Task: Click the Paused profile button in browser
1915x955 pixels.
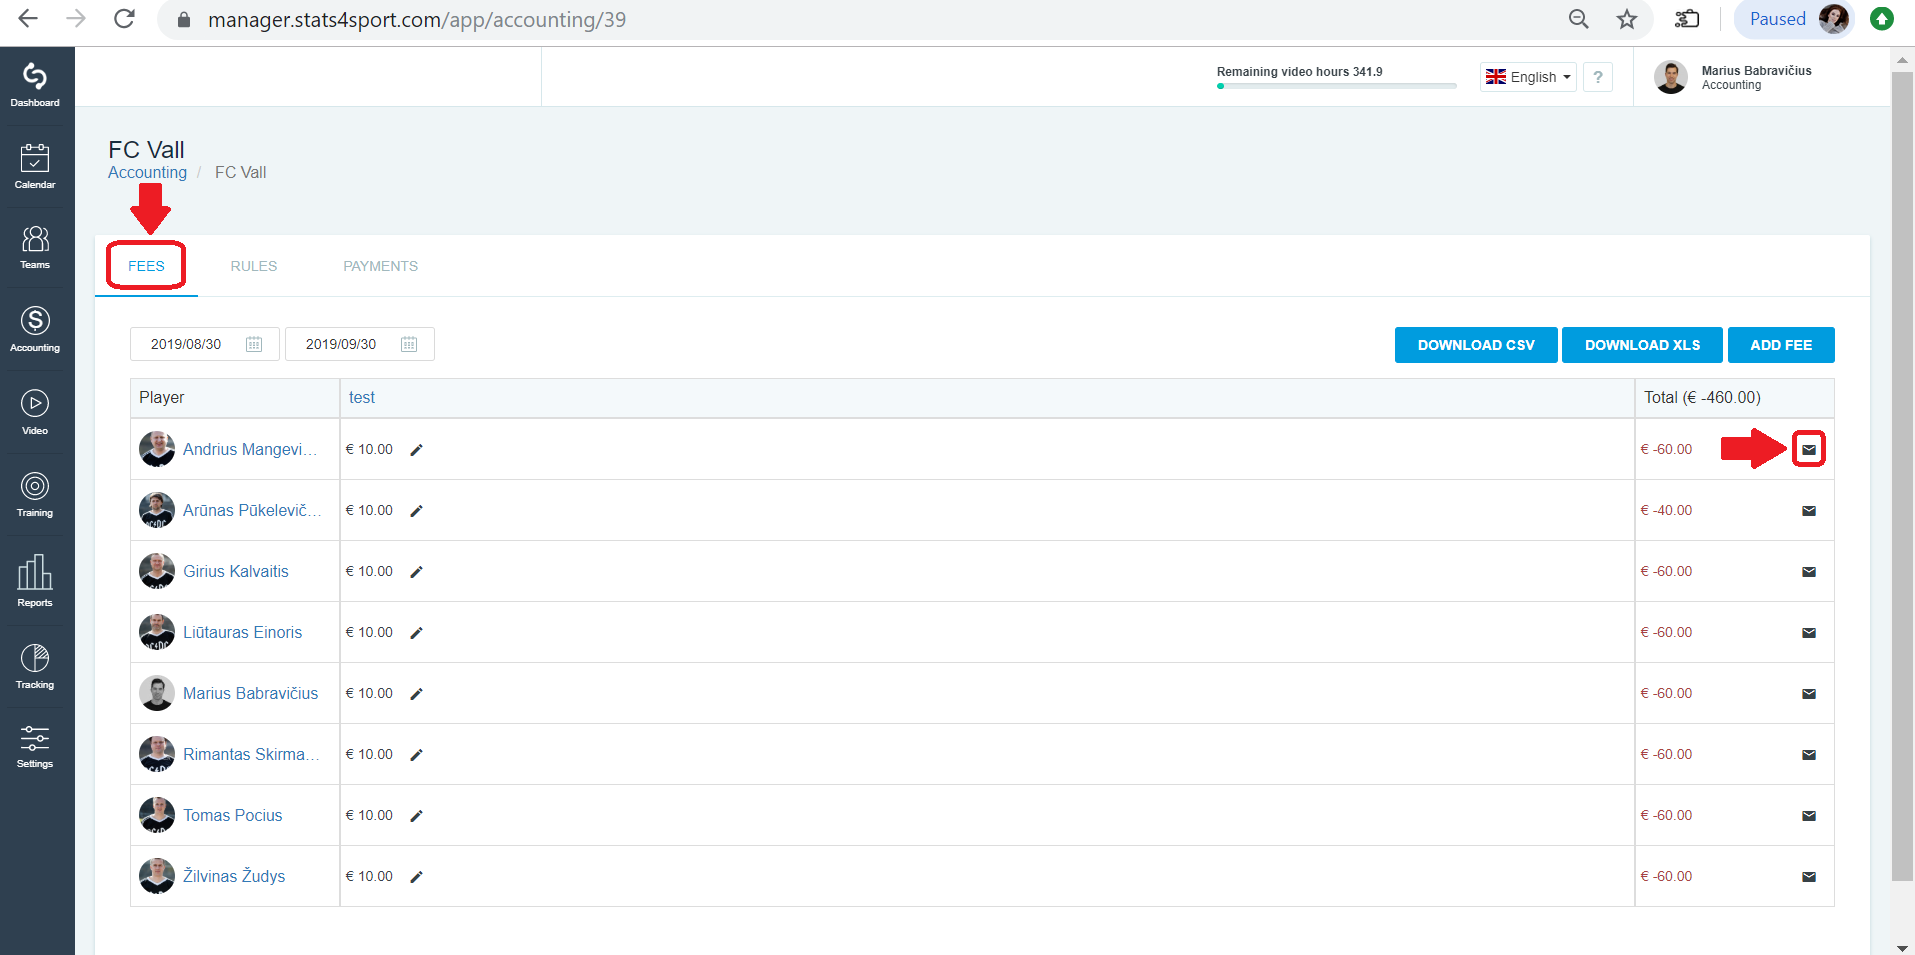Action: click(1795, 19)
